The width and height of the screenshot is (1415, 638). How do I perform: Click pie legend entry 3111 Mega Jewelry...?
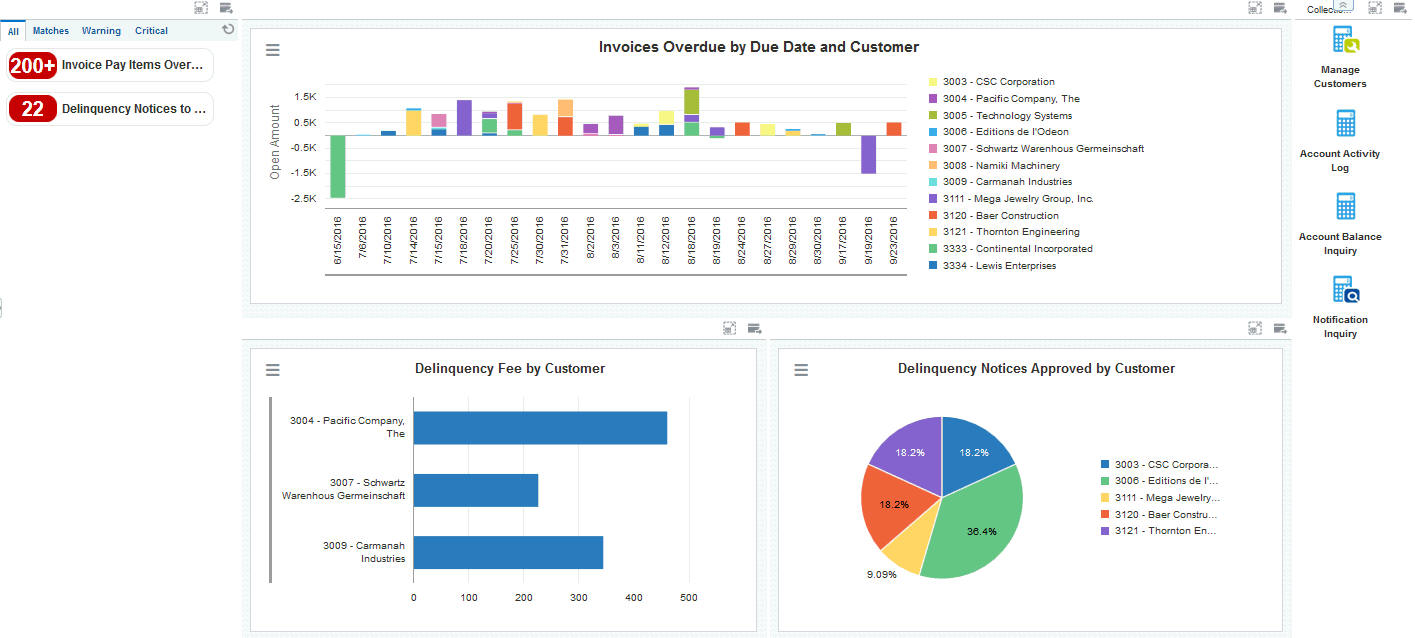tap(1160, 498)
